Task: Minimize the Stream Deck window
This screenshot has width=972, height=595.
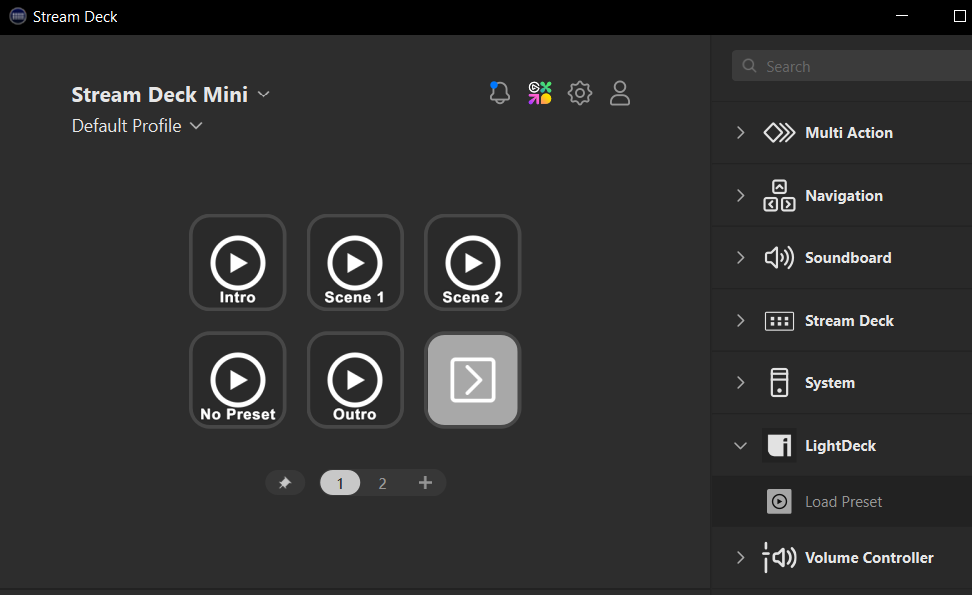Action: pos(902,16)
